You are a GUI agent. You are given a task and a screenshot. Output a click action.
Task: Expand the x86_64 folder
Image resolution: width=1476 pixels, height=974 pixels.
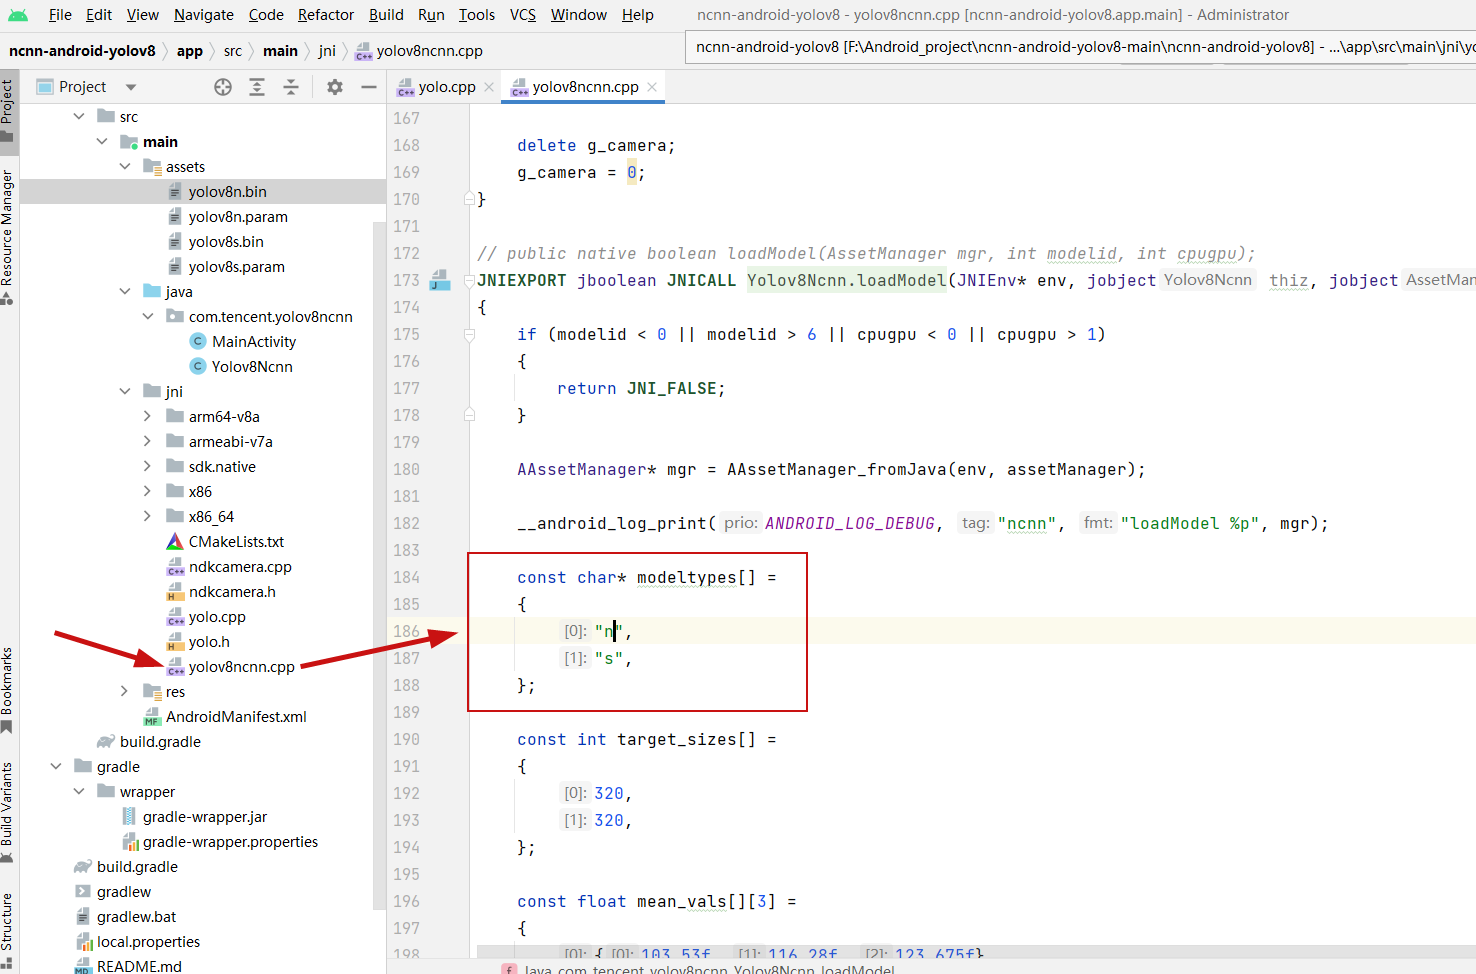[148, 516]
